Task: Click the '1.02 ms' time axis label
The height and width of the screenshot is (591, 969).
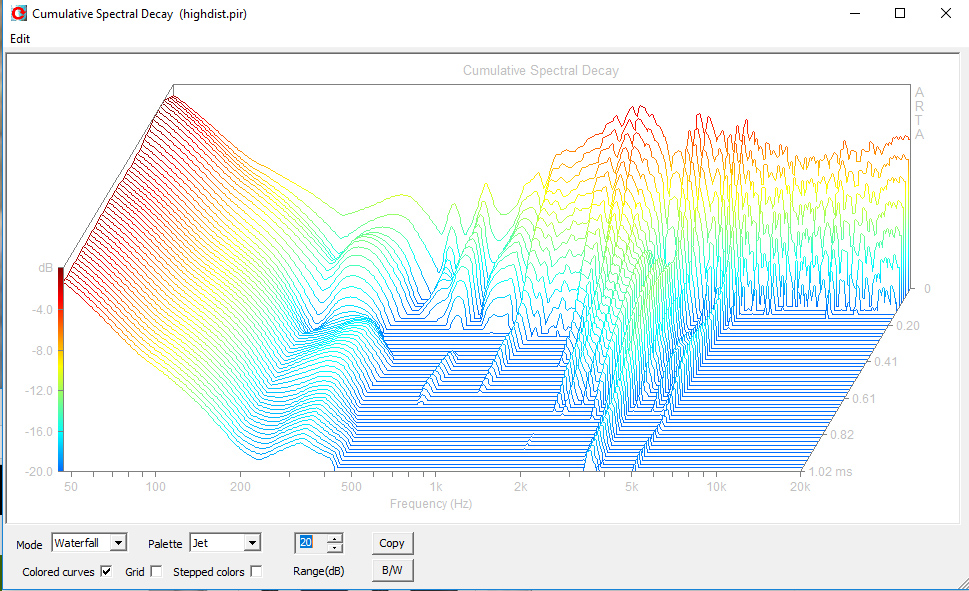Action: coord(830,472)
